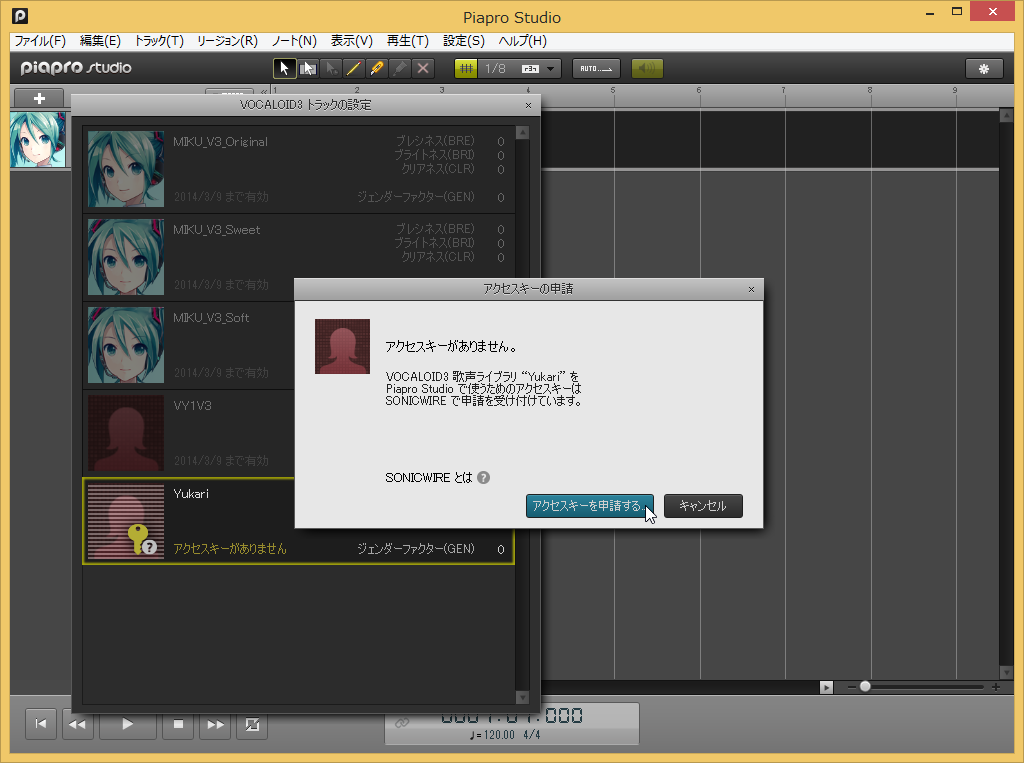Select the MIKU_V3_Original voice library

[298, 169]
